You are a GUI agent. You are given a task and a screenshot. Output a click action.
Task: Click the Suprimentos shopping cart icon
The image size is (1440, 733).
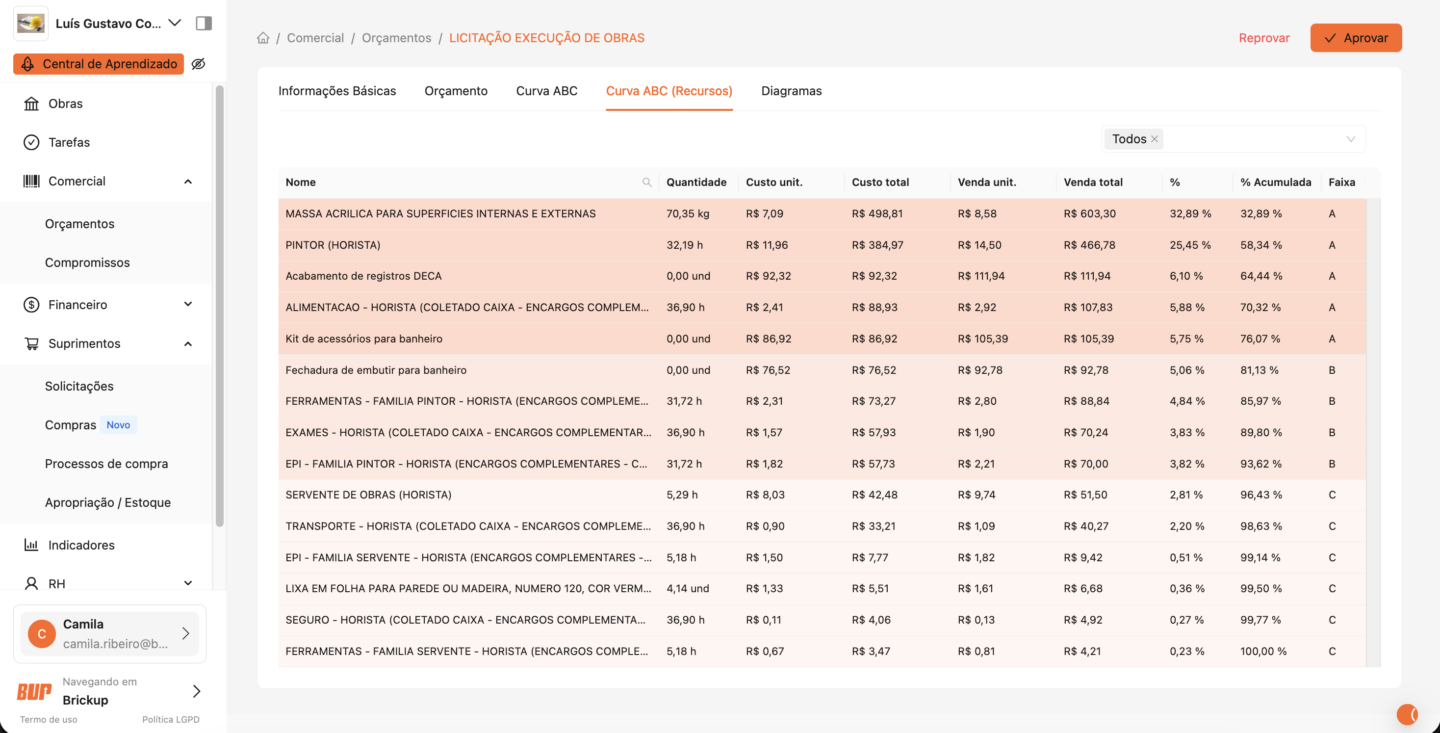(31, 344)
